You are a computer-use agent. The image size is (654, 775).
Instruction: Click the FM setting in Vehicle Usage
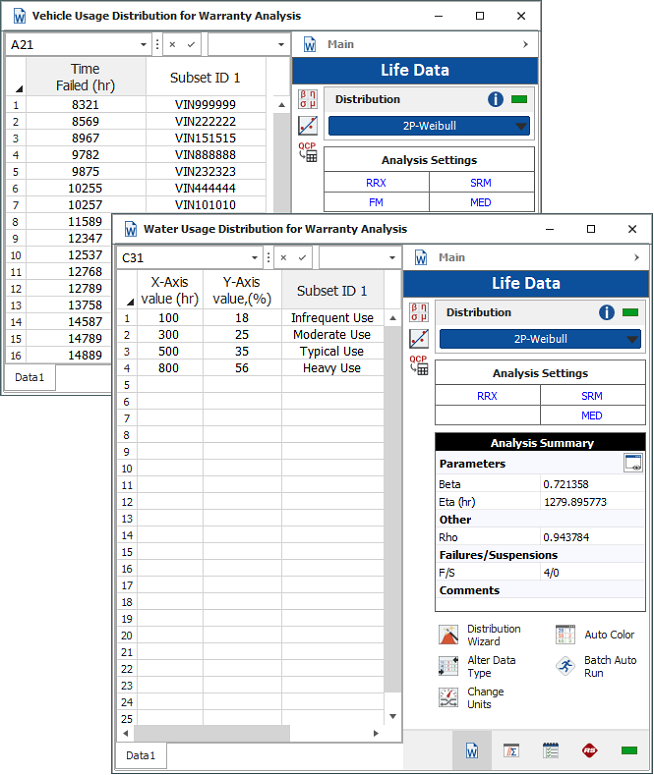(x=376, y=203)
